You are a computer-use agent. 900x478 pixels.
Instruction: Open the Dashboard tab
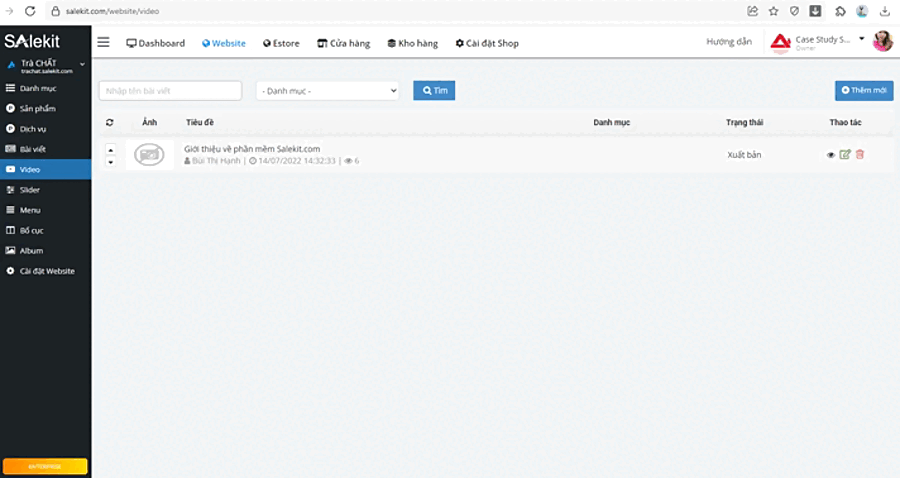156,43
